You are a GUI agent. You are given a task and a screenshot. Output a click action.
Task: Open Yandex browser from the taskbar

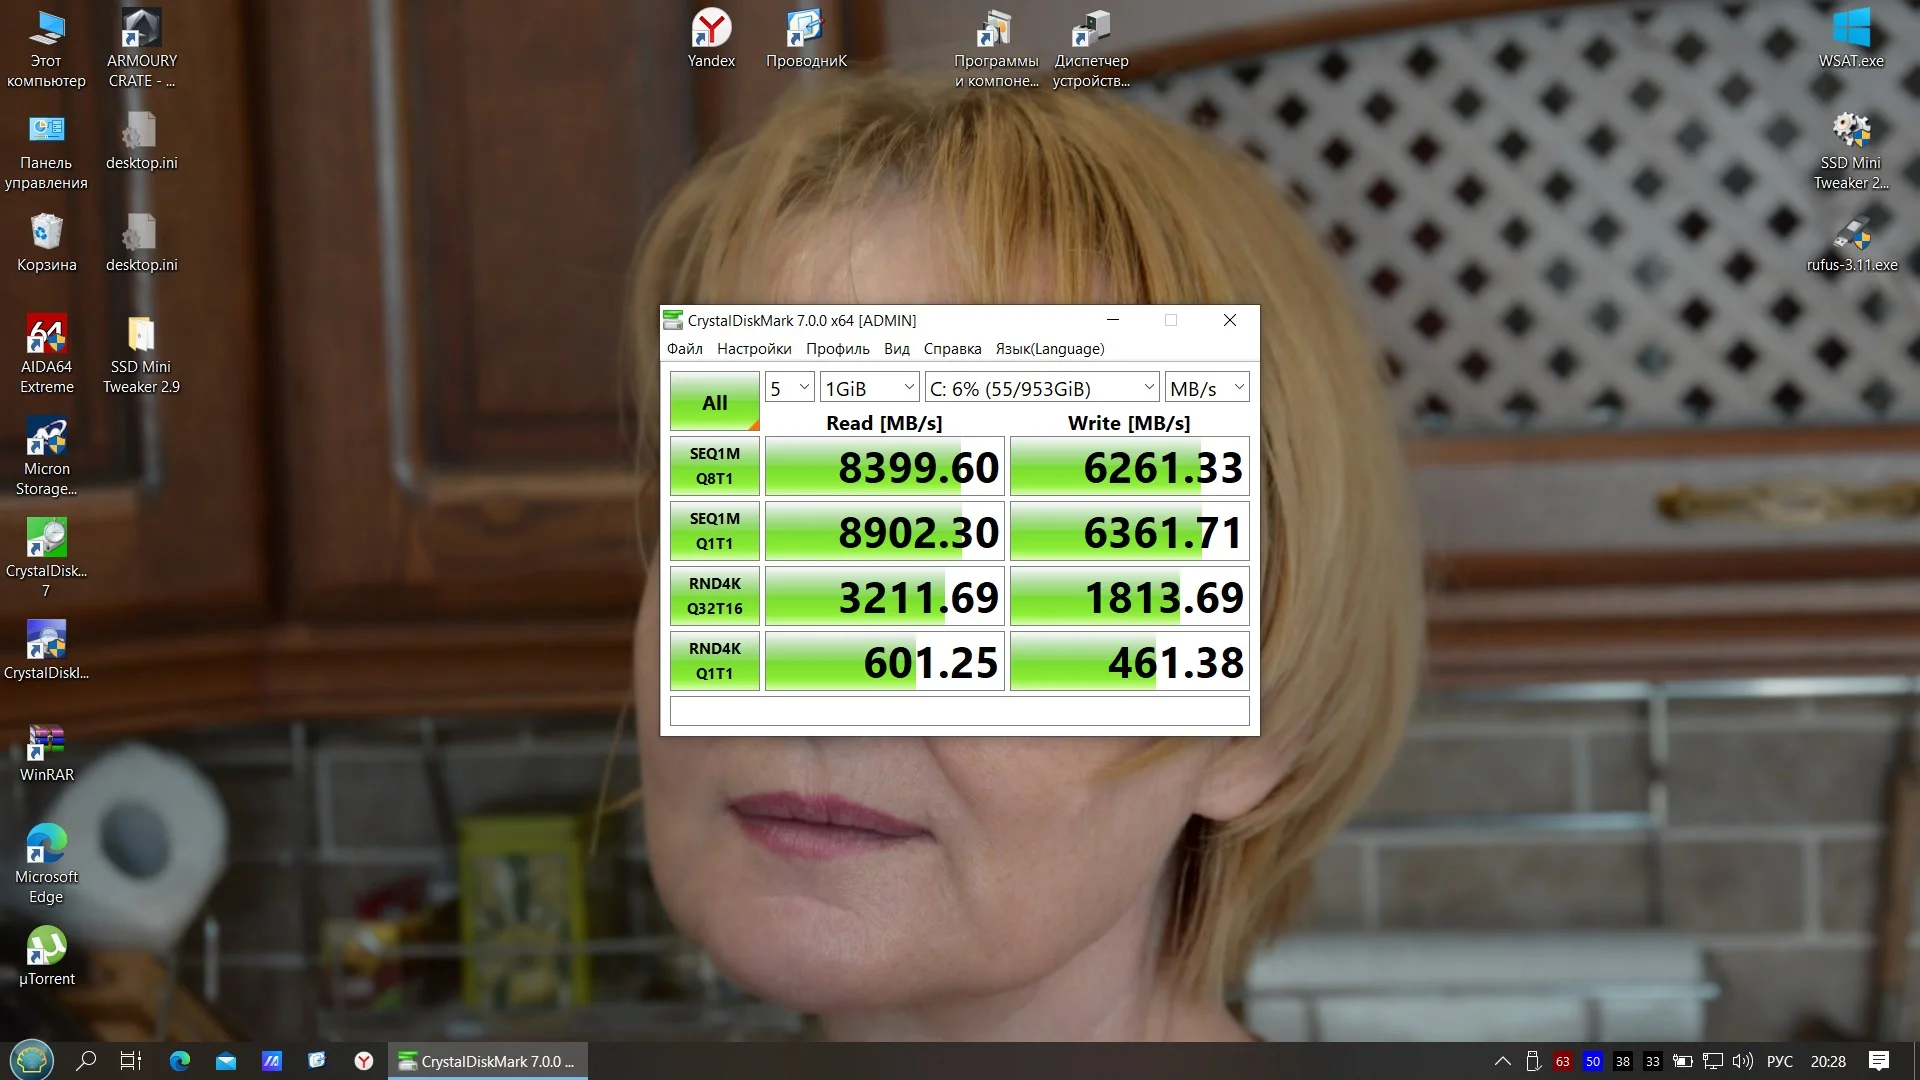point(364,1061)
